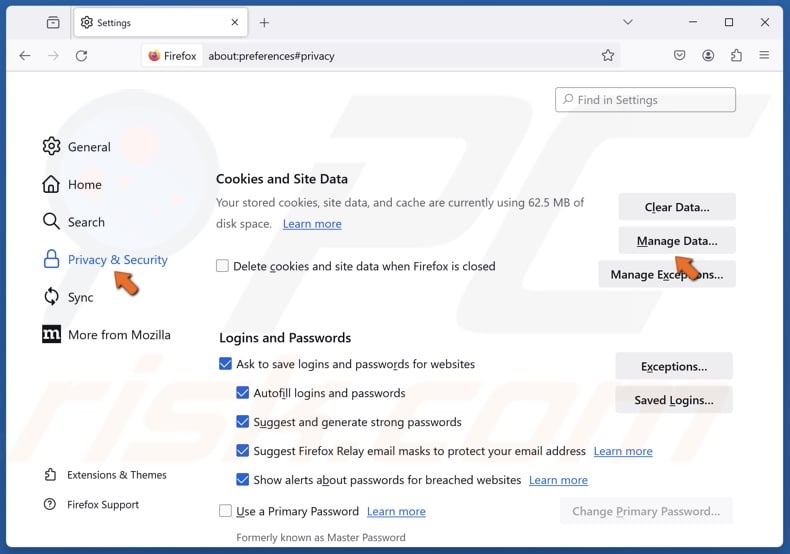Select the Settings browser tab
The height and width of the screenshot is (554, 790).
[161, 23]
